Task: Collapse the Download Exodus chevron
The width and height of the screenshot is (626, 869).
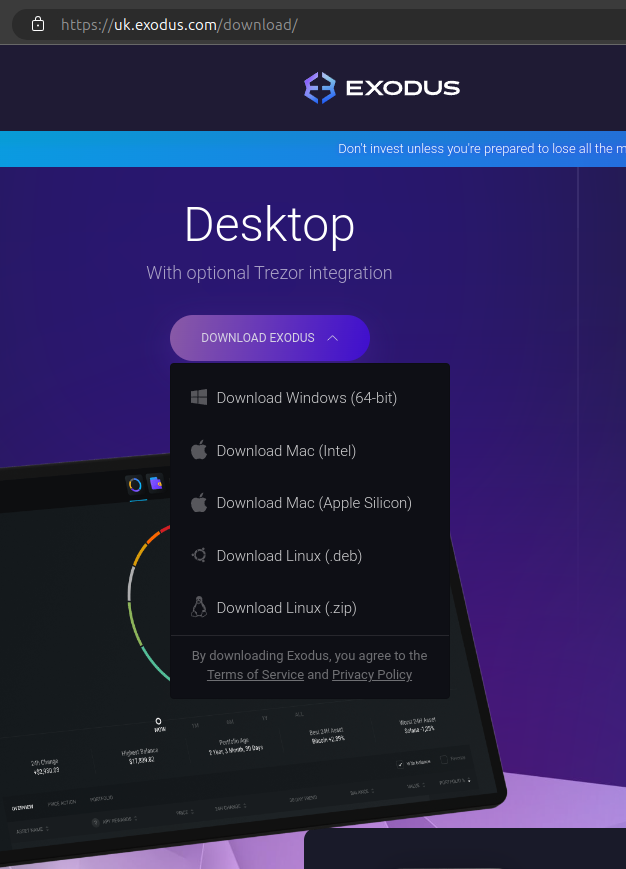Action: point(332,338)
